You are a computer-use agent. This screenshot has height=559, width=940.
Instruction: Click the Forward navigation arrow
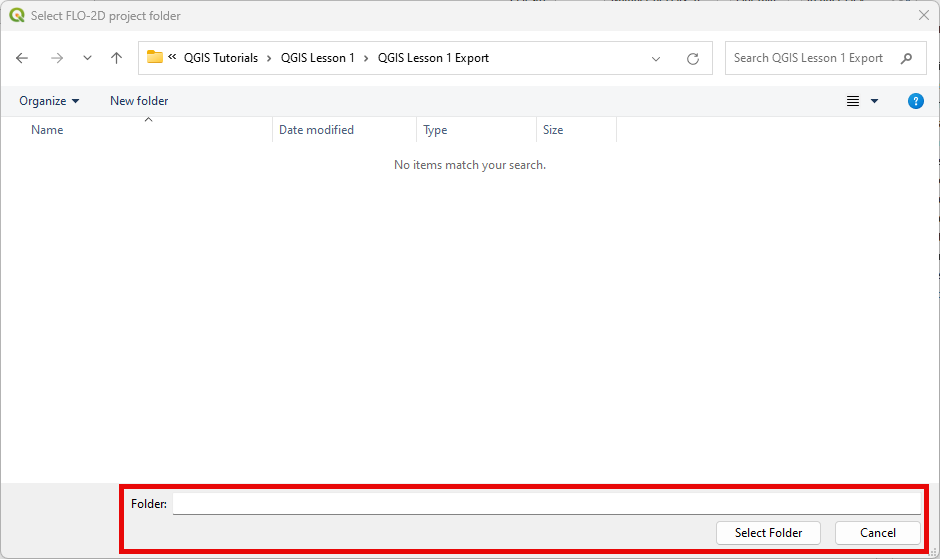pos(56,58)
